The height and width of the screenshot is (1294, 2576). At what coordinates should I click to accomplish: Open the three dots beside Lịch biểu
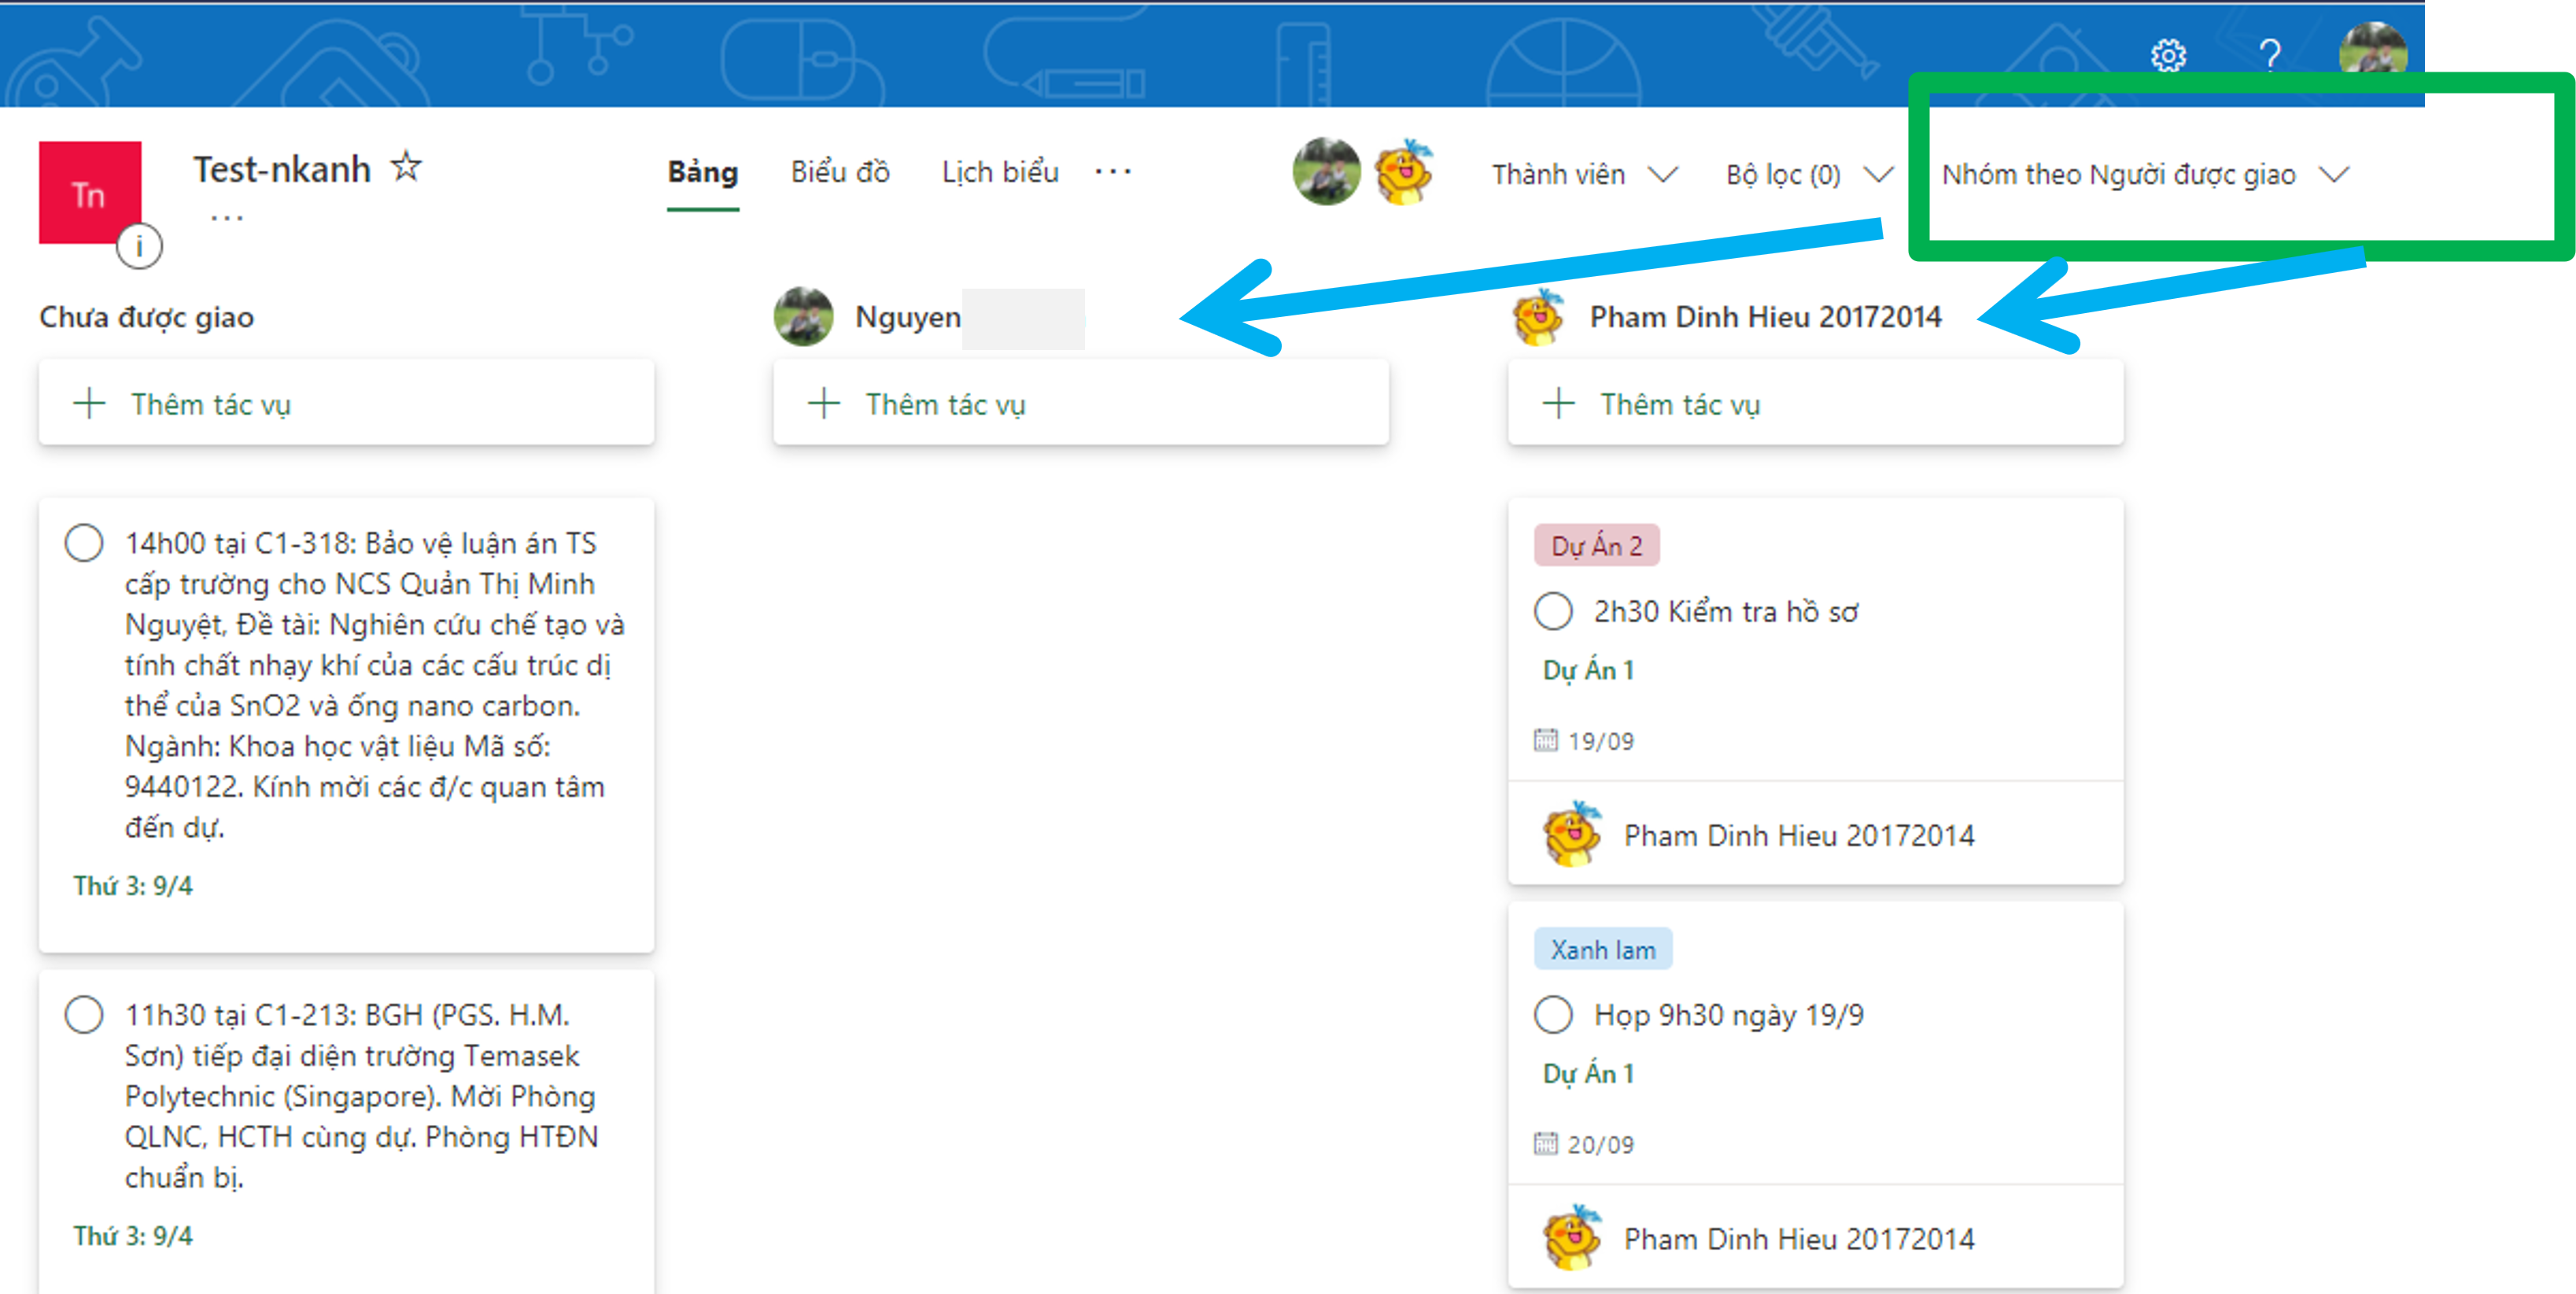pyautogui.click(x=1112, y=172)
